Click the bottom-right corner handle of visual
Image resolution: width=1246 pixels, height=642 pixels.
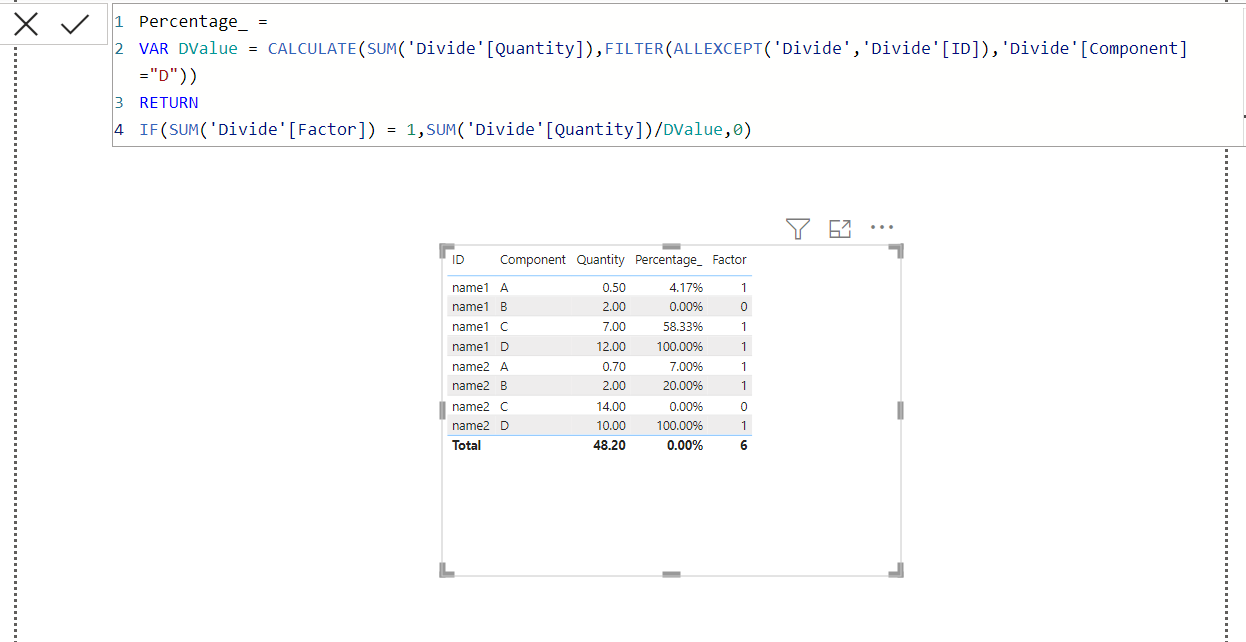(x=897, y=570)
